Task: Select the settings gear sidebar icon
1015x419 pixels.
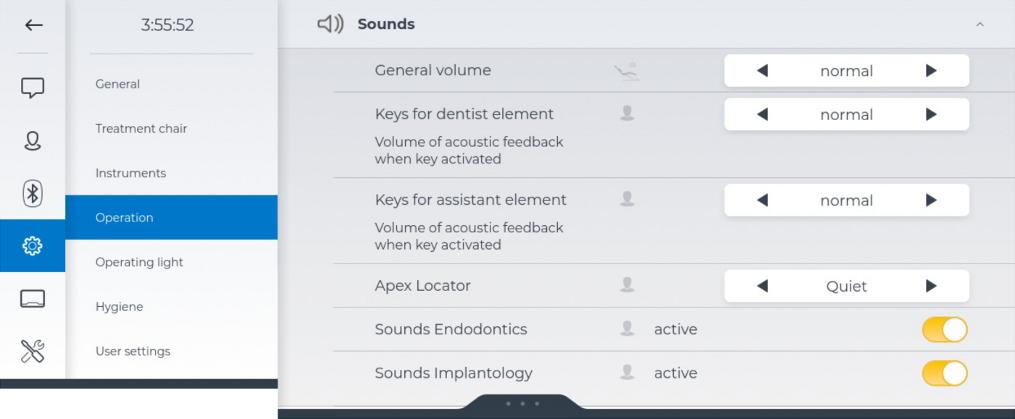Action: pyautogui.click(x=33, y=245)
